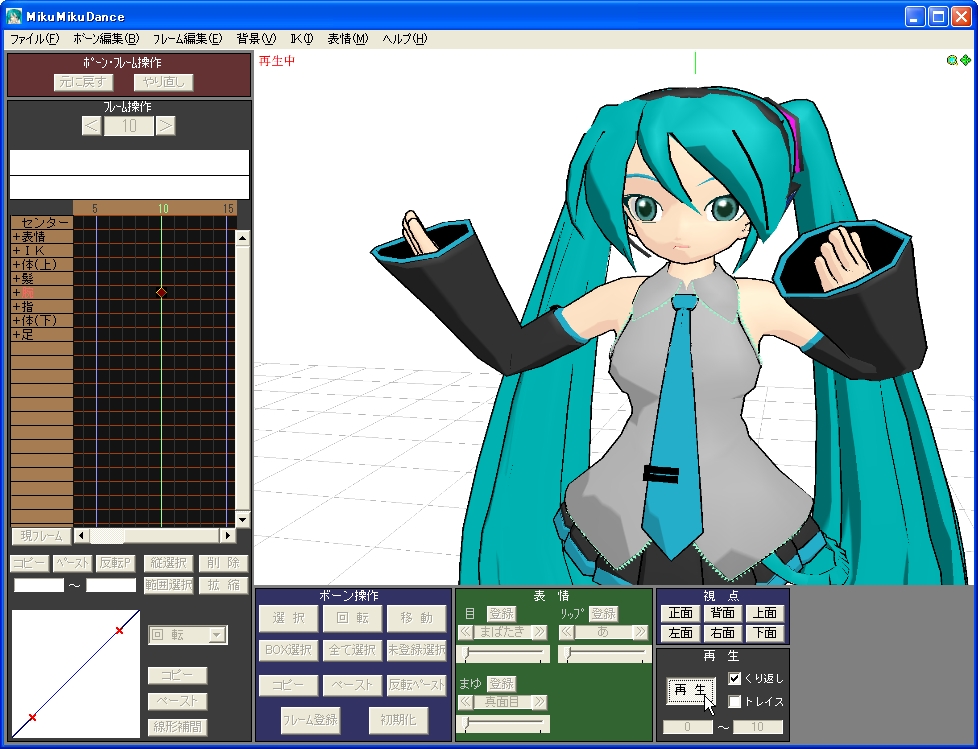Click the 選択 bone select button
978x749 pixels.
click(289, 618)
